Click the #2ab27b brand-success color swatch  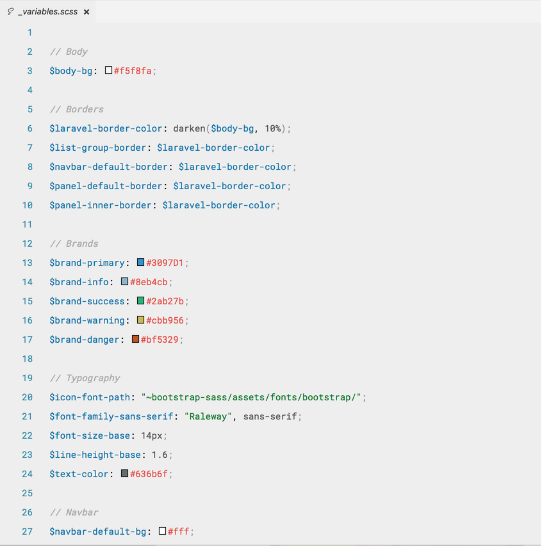(140, 301)
